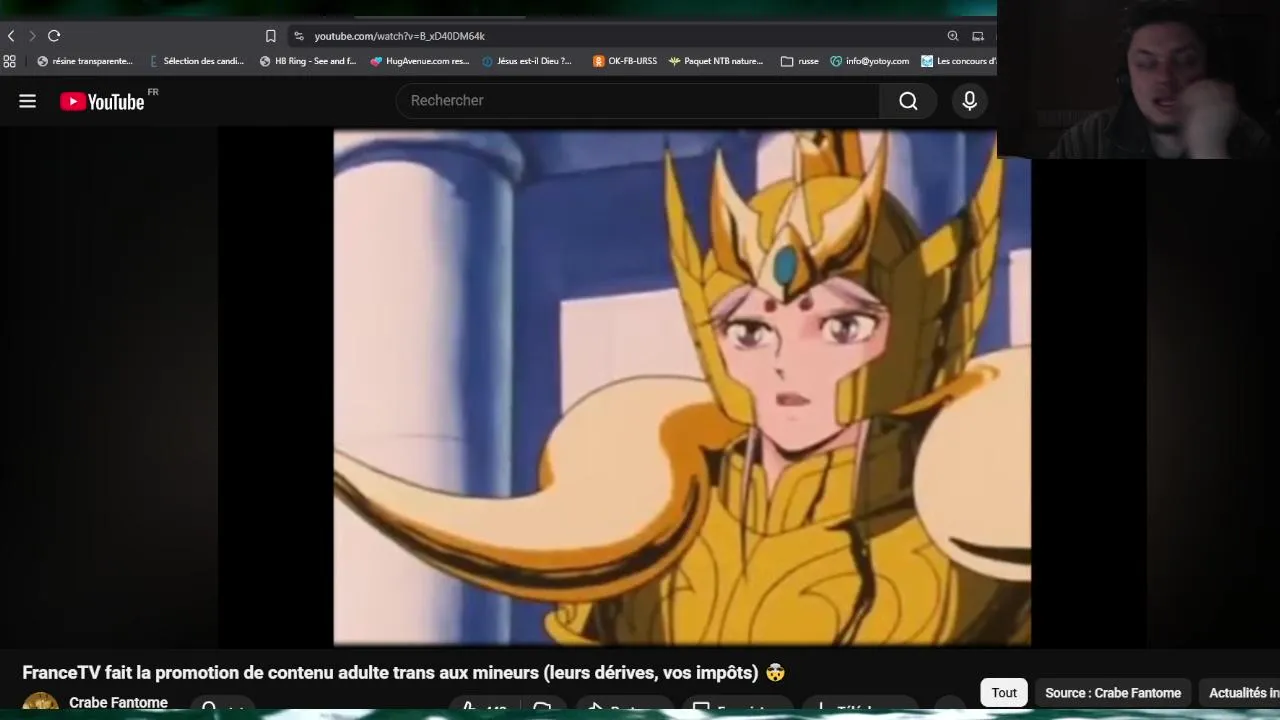Open the 'HugAvenue.com res...' bookmark
Viewport: 1280px width, 720px height.
tap(420, 61)
